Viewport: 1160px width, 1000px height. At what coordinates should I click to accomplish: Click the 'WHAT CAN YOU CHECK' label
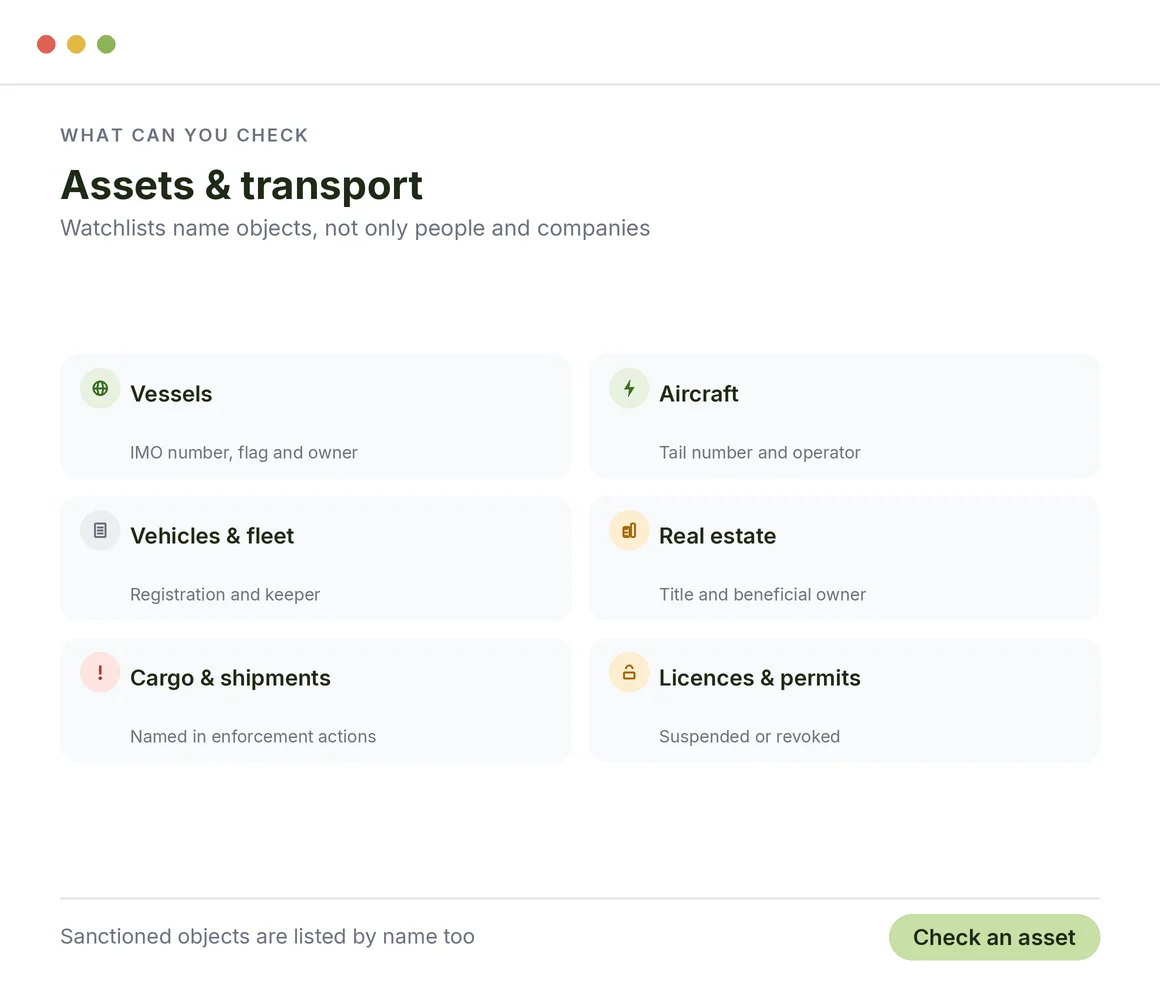pyautogui.click(x=184, y=135)
